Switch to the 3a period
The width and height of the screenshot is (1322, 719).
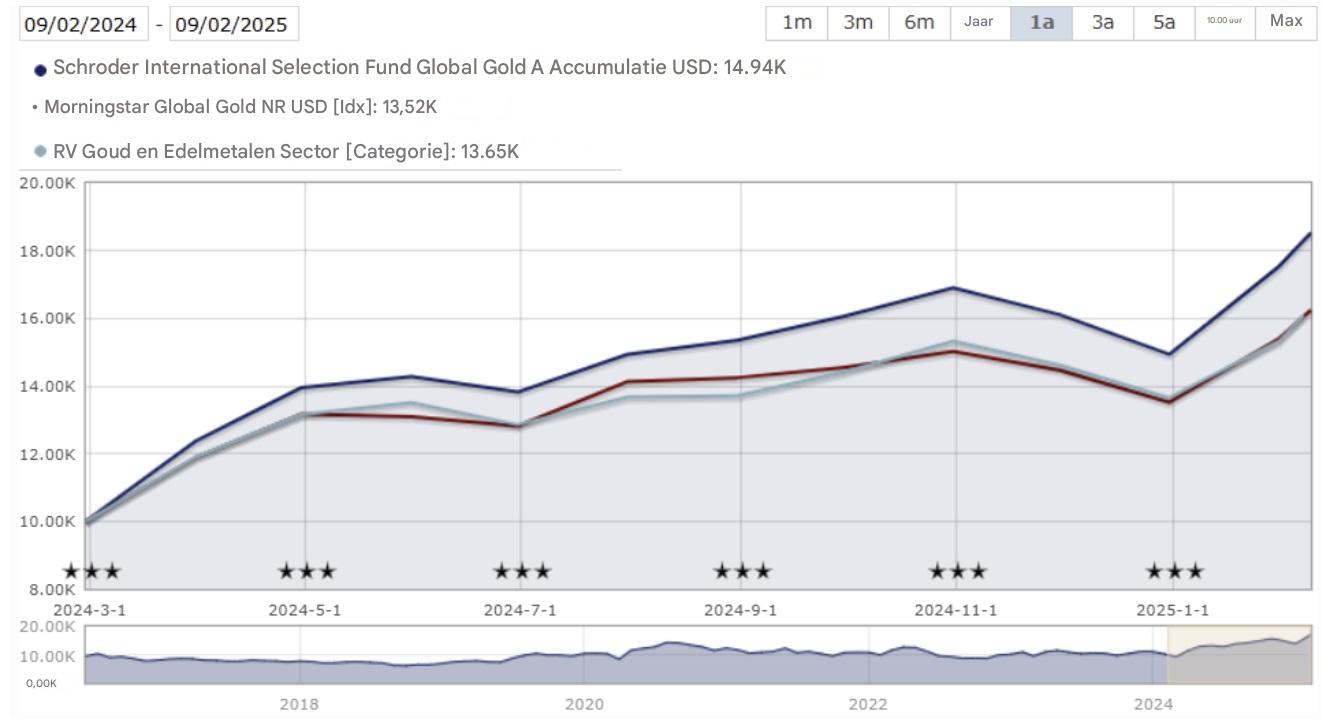tap(1102, 22)
